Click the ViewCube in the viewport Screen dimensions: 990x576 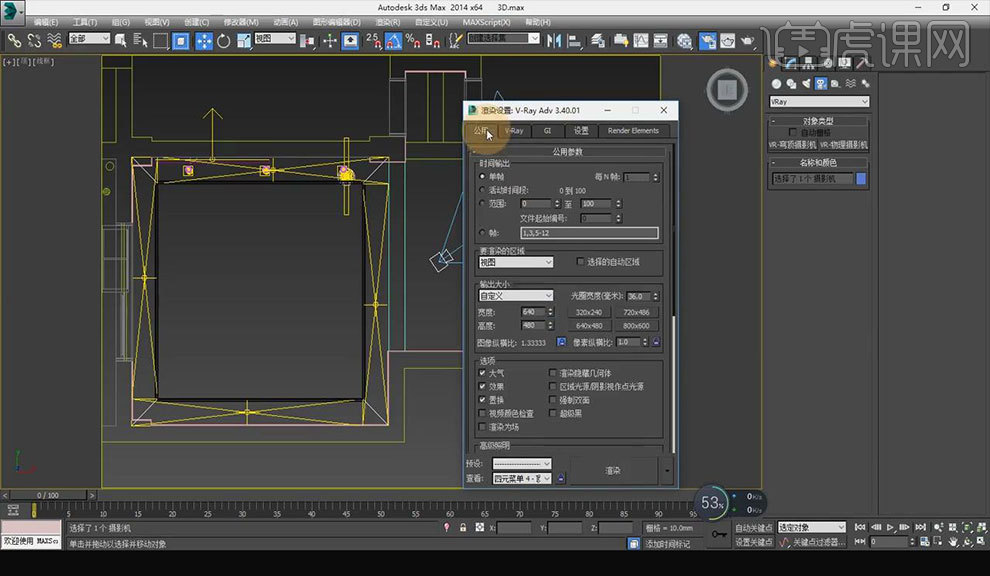727,90
